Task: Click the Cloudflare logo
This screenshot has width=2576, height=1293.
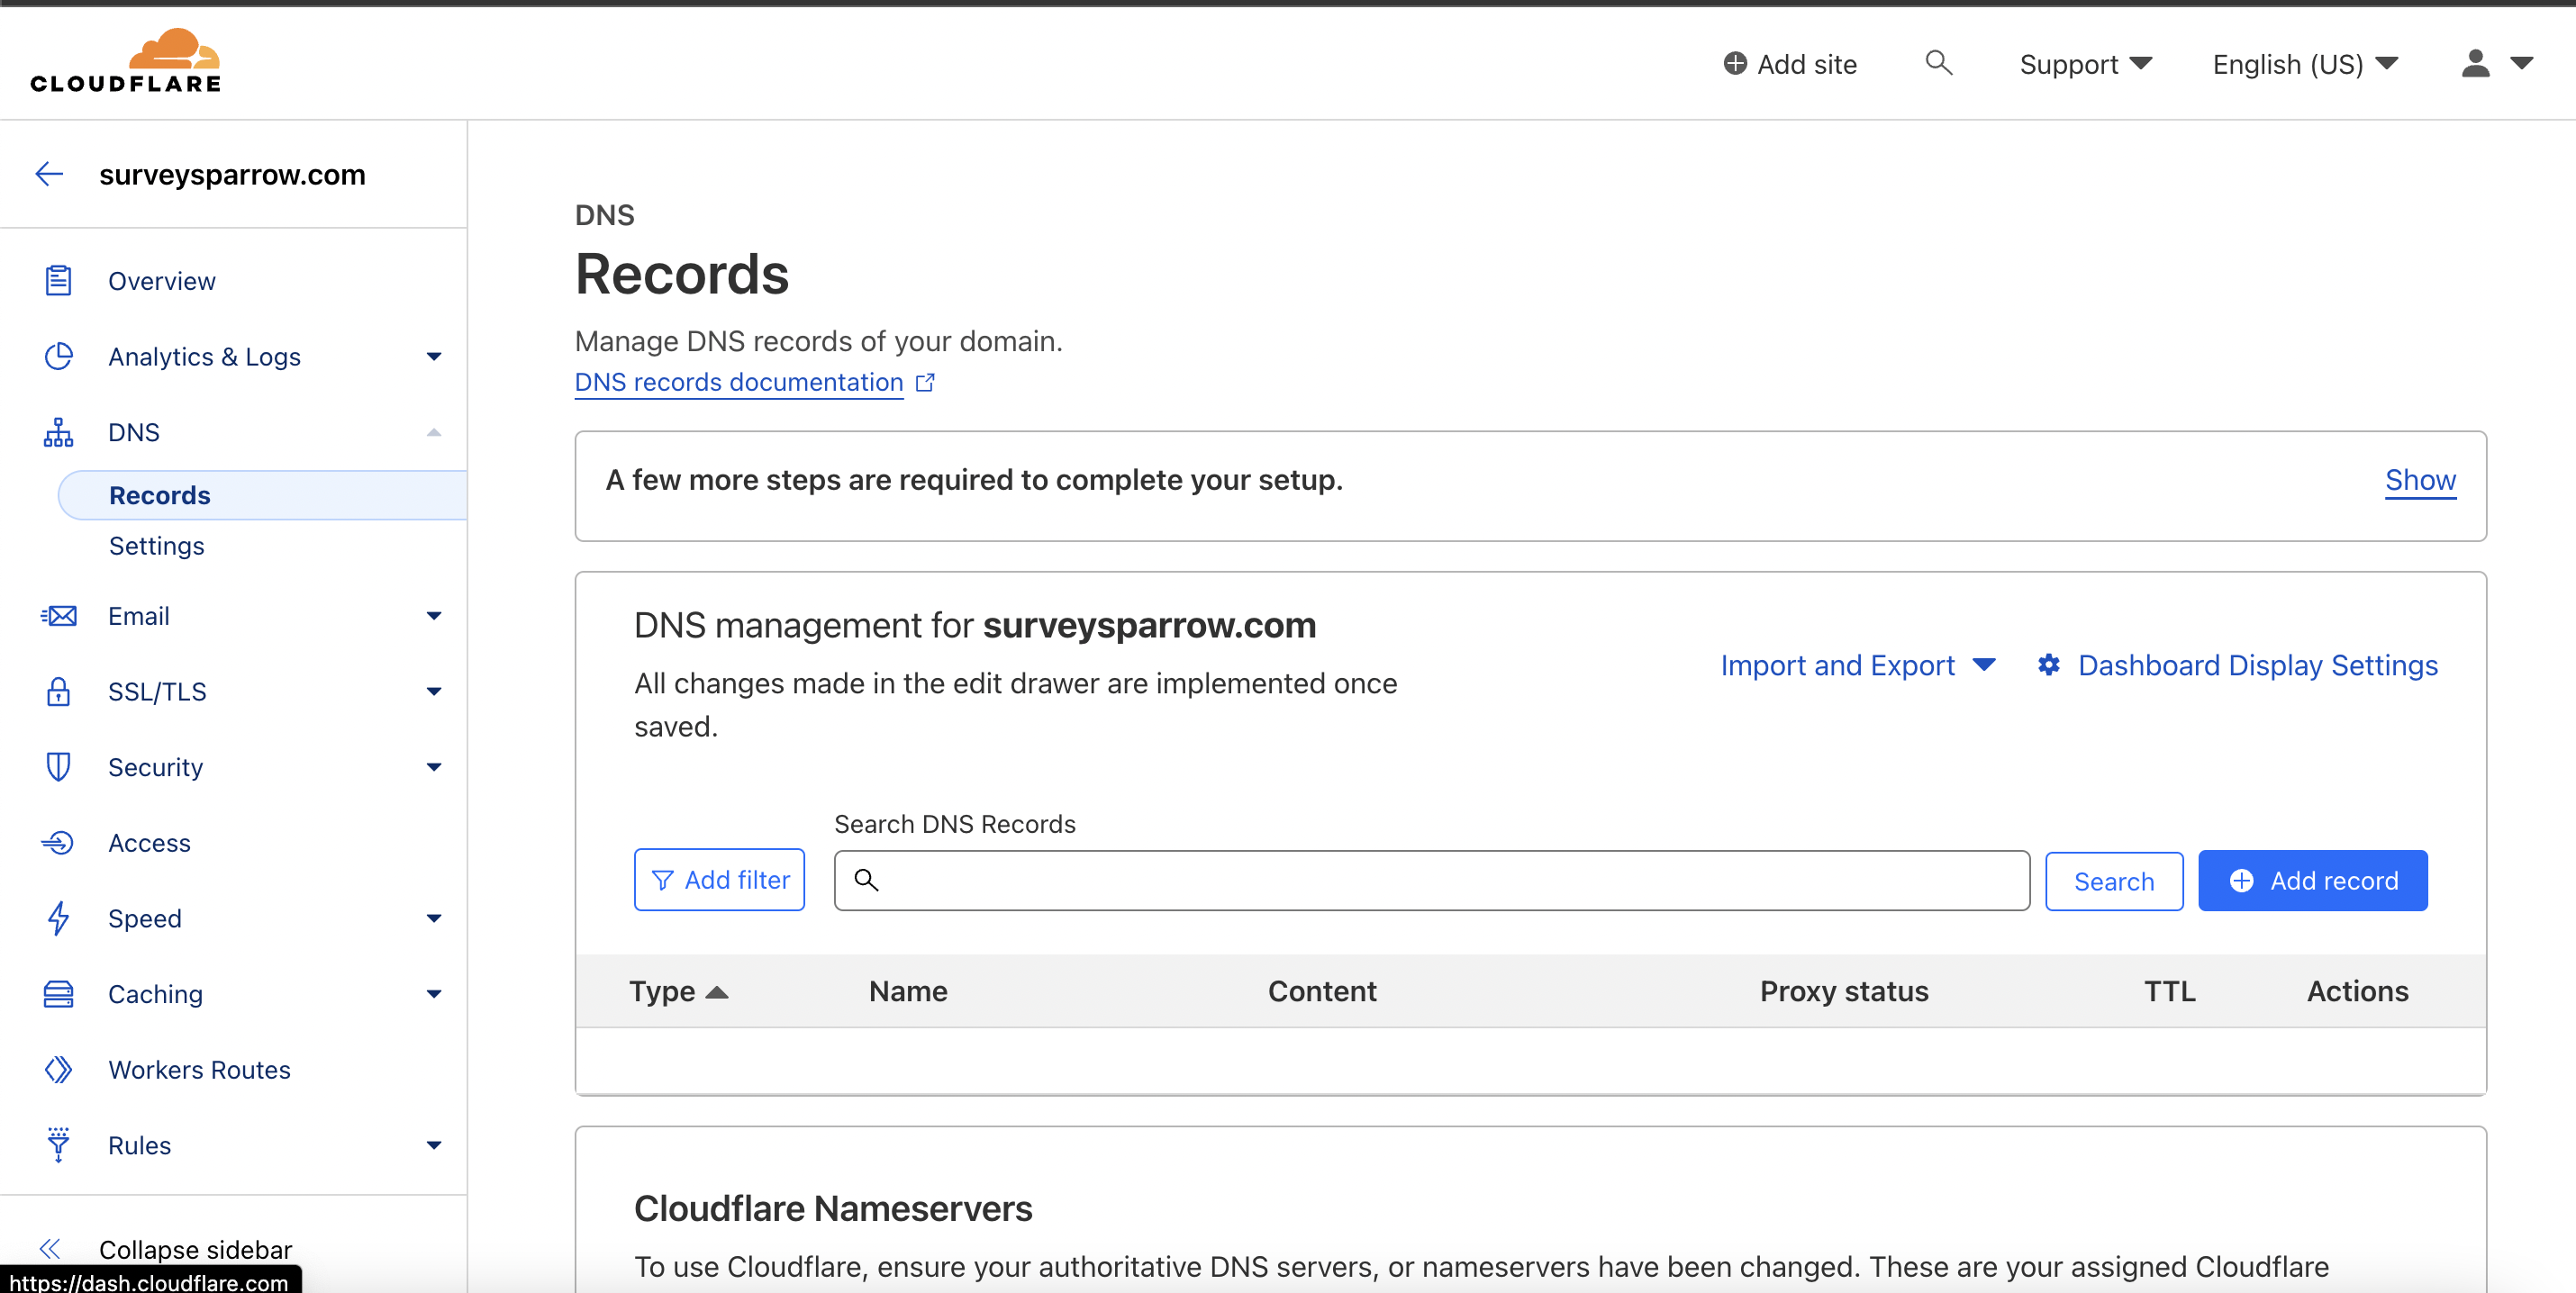Action: click(x=125, y=61)
